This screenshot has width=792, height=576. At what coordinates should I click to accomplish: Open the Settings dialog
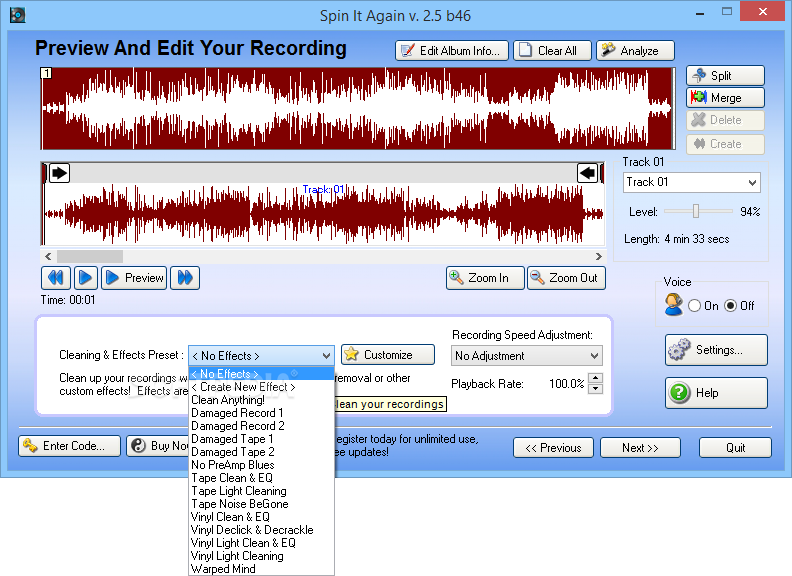716,350
